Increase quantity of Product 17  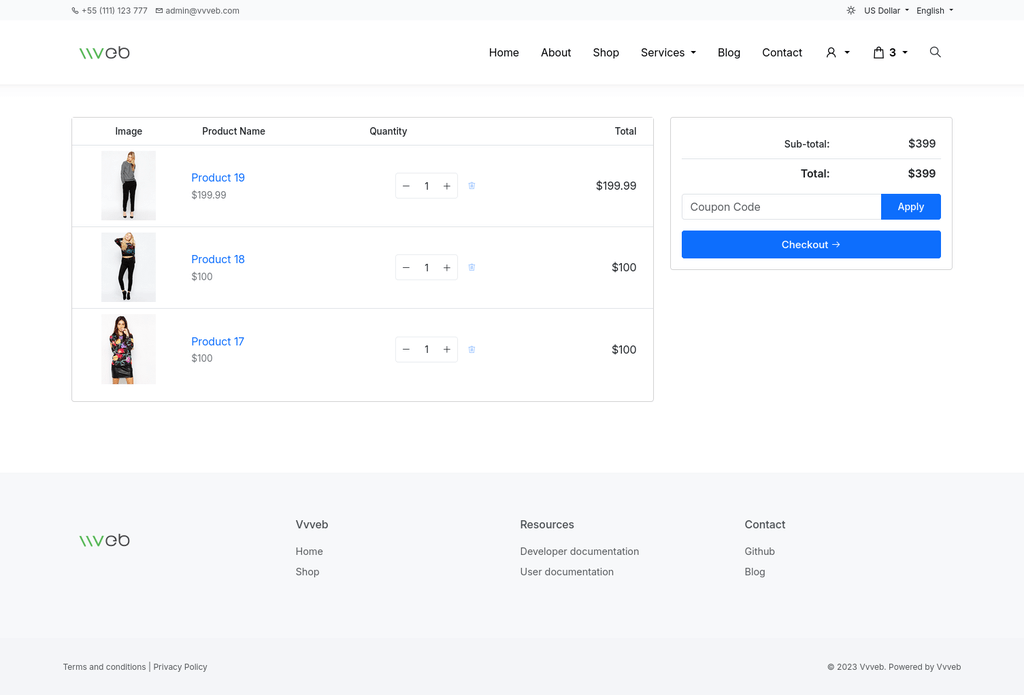pos(447,349)
